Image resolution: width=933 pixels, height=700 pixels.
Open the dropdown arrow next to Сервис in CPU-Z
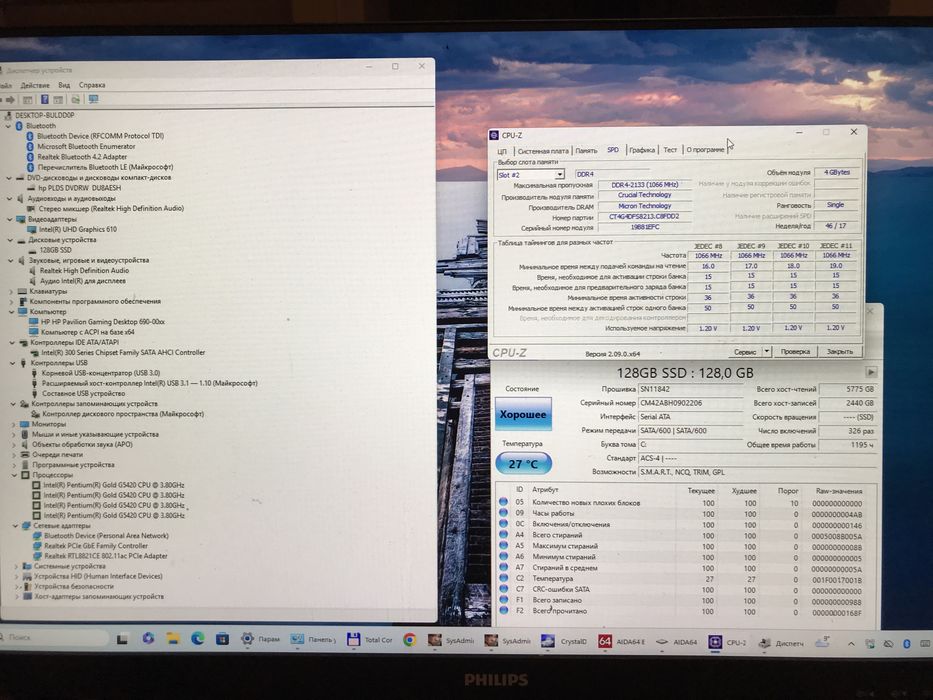(x=766, y=351)
